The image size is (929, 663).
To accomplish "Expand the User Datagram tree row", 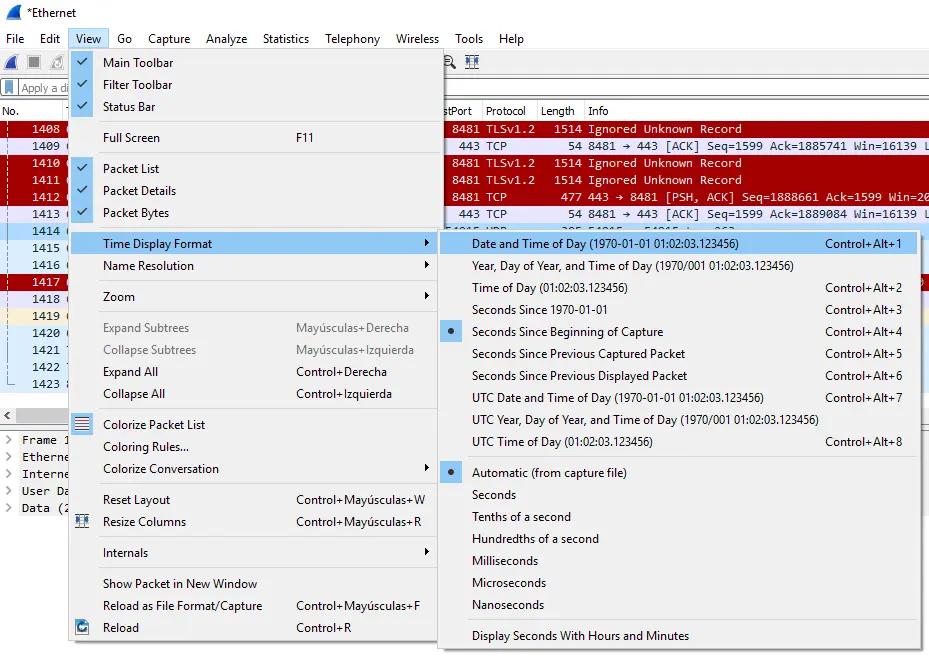I will pyautogui.click(x=9, y=491).
